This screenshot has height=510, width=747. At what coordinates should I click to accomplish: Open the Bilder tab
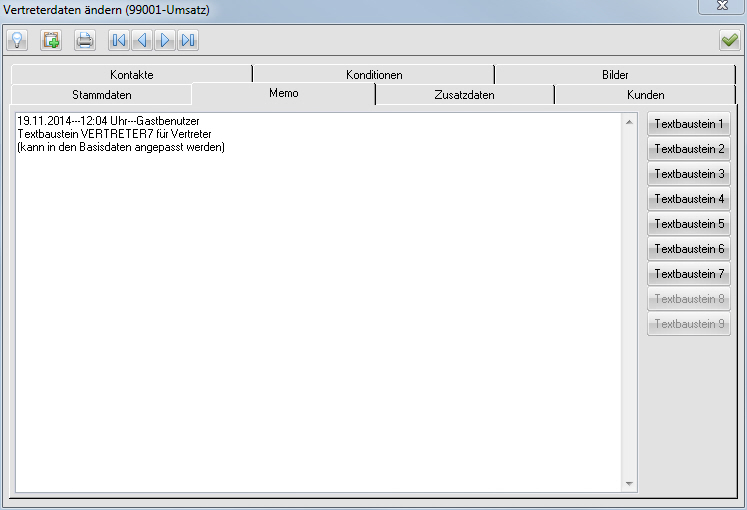tap(615, 75)
